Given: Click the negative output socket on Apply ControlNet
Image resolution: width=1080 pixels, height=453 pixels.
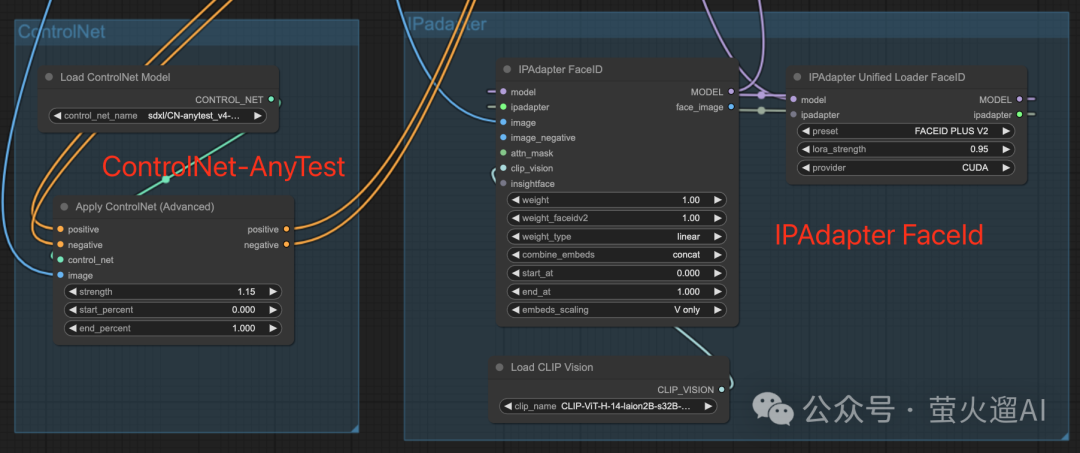Looking at the screenshot, I should tap(287, 244).
